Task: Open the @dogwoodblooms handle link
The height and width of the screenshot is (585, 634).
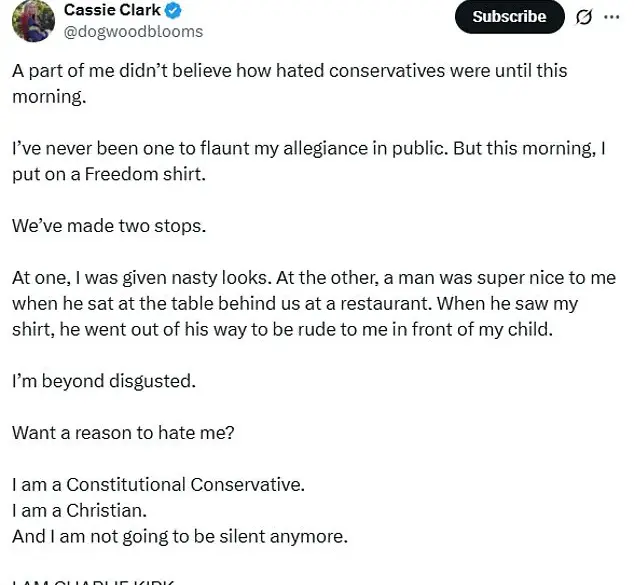Action: (x=133, y=31)
